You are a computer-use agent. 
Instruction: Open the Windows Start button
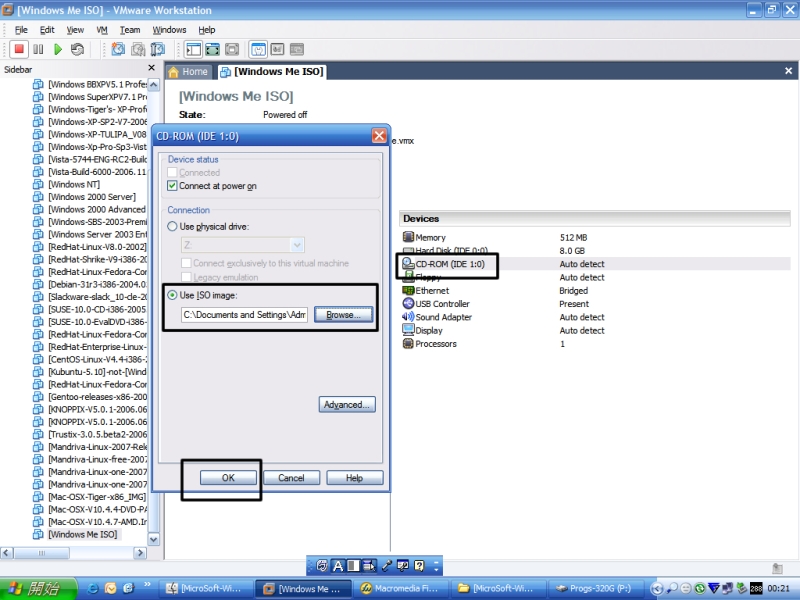tap(38, 588)
